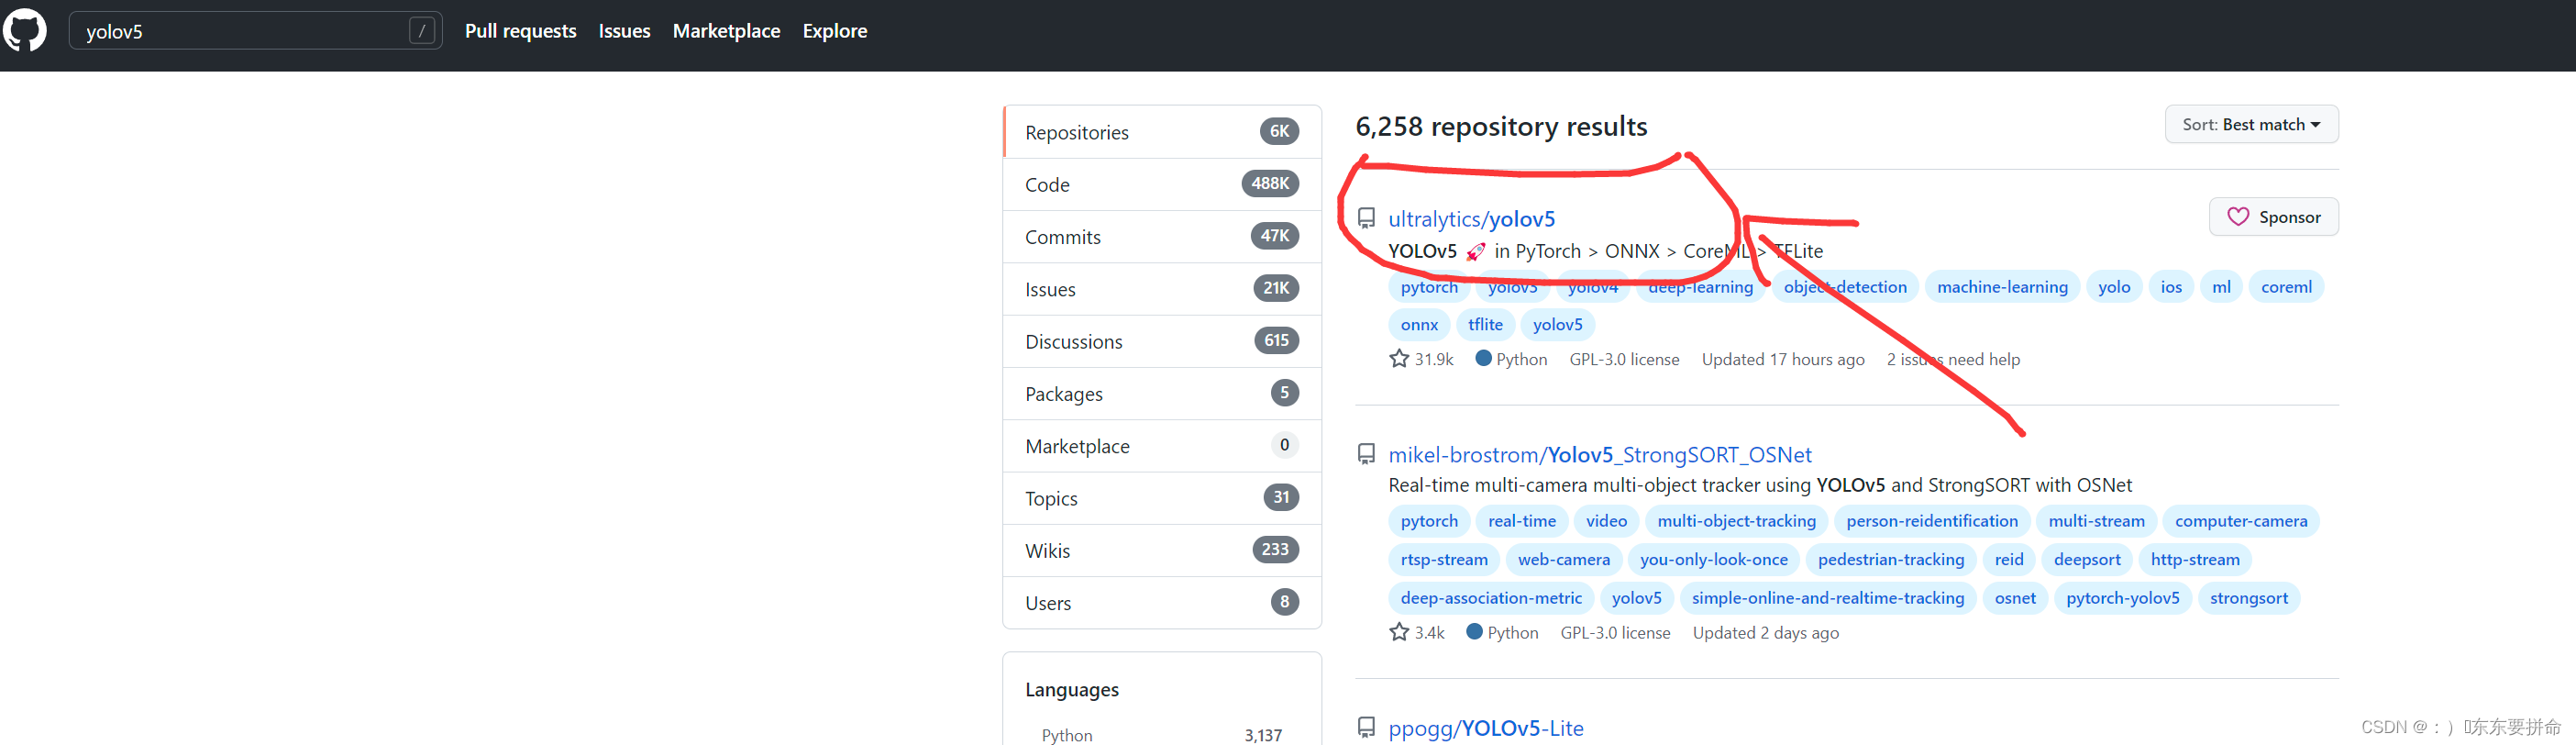This screenshot has height=745, width=2576.
Task: Click pytorch tag under mikel-brostrom result
Action: (1429, 521)
